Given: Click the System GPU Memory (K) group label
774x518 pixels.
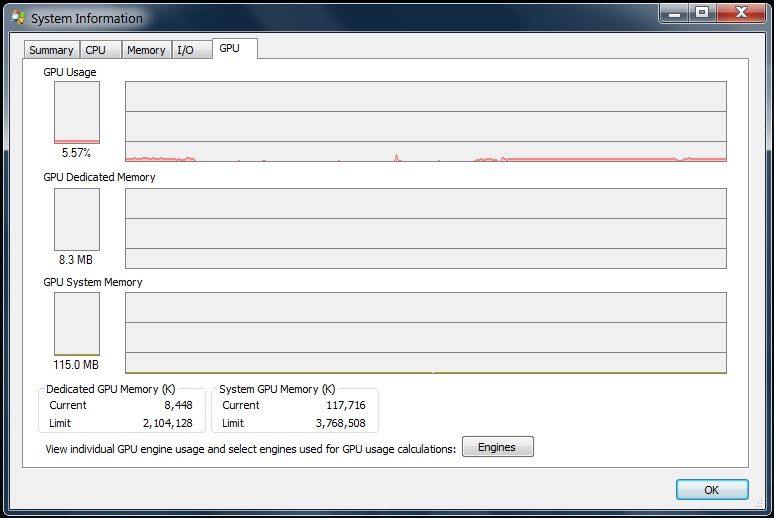Looking at the screenshot, I should 277,389.
